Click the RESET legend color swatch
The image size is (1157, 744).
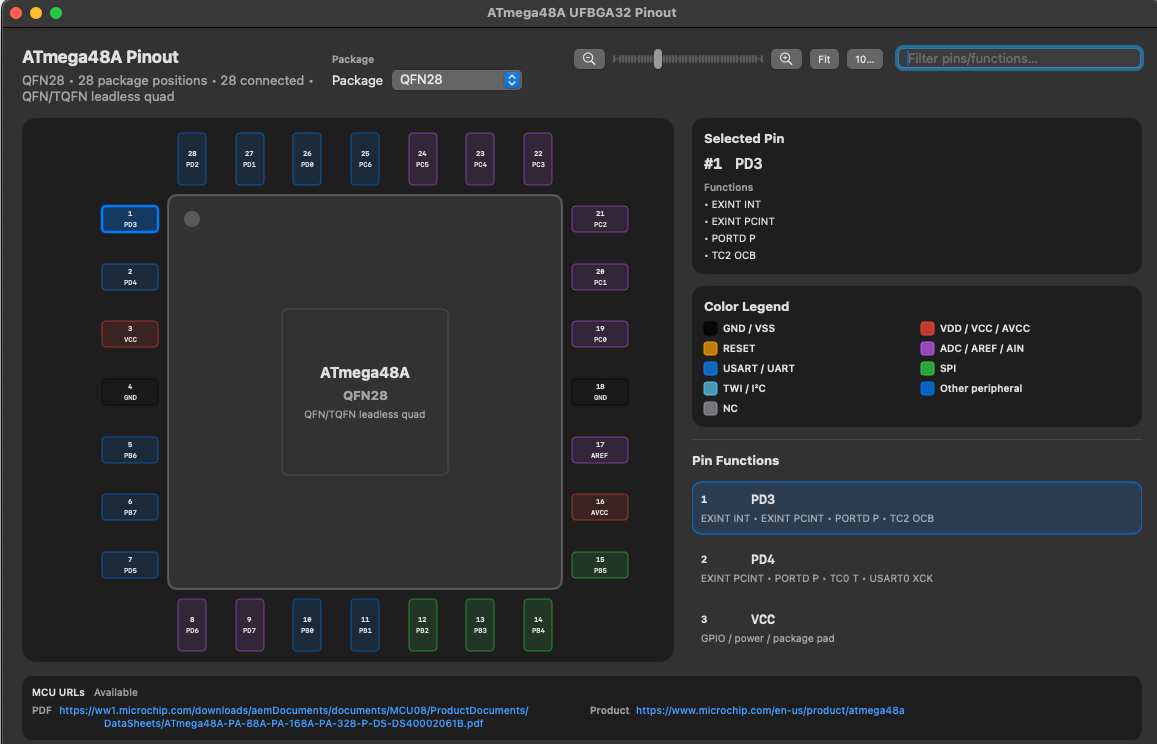[x=710, y=348]
